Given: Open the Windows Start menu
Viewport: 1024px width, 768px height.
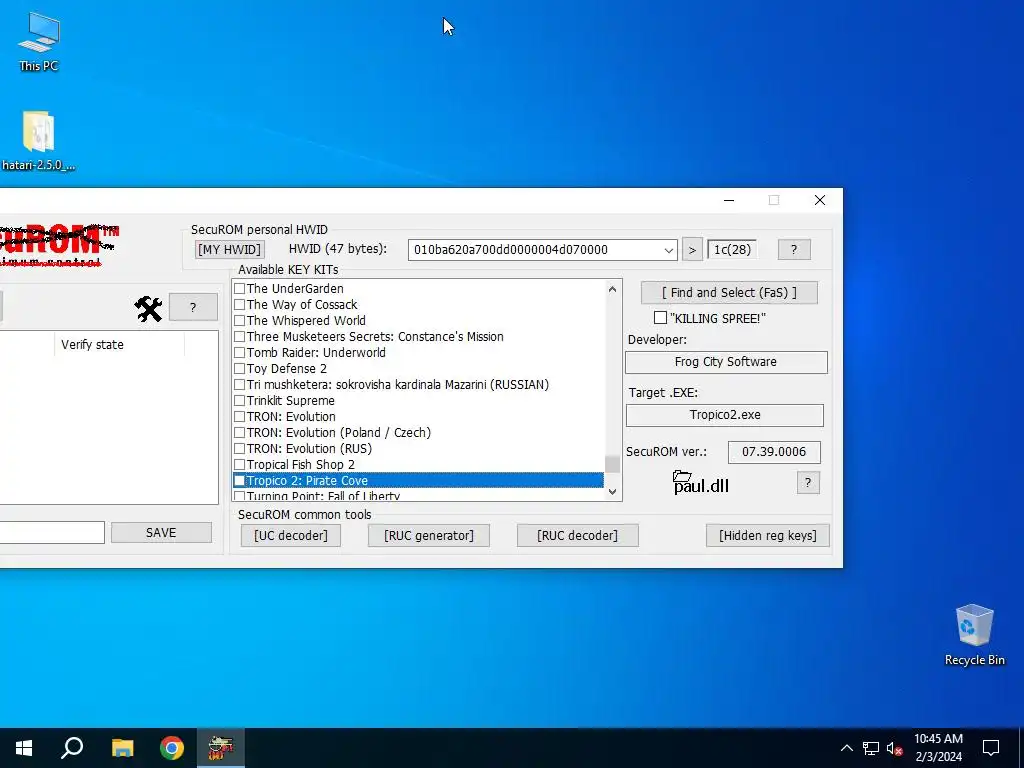Looking at the screenshot, I should (24, 748).
